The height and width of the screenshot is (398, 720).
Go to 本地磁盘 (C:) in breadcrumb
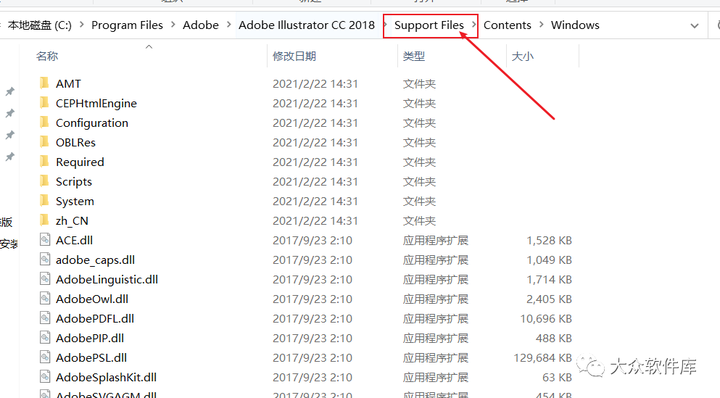click(x=40, y=25)
